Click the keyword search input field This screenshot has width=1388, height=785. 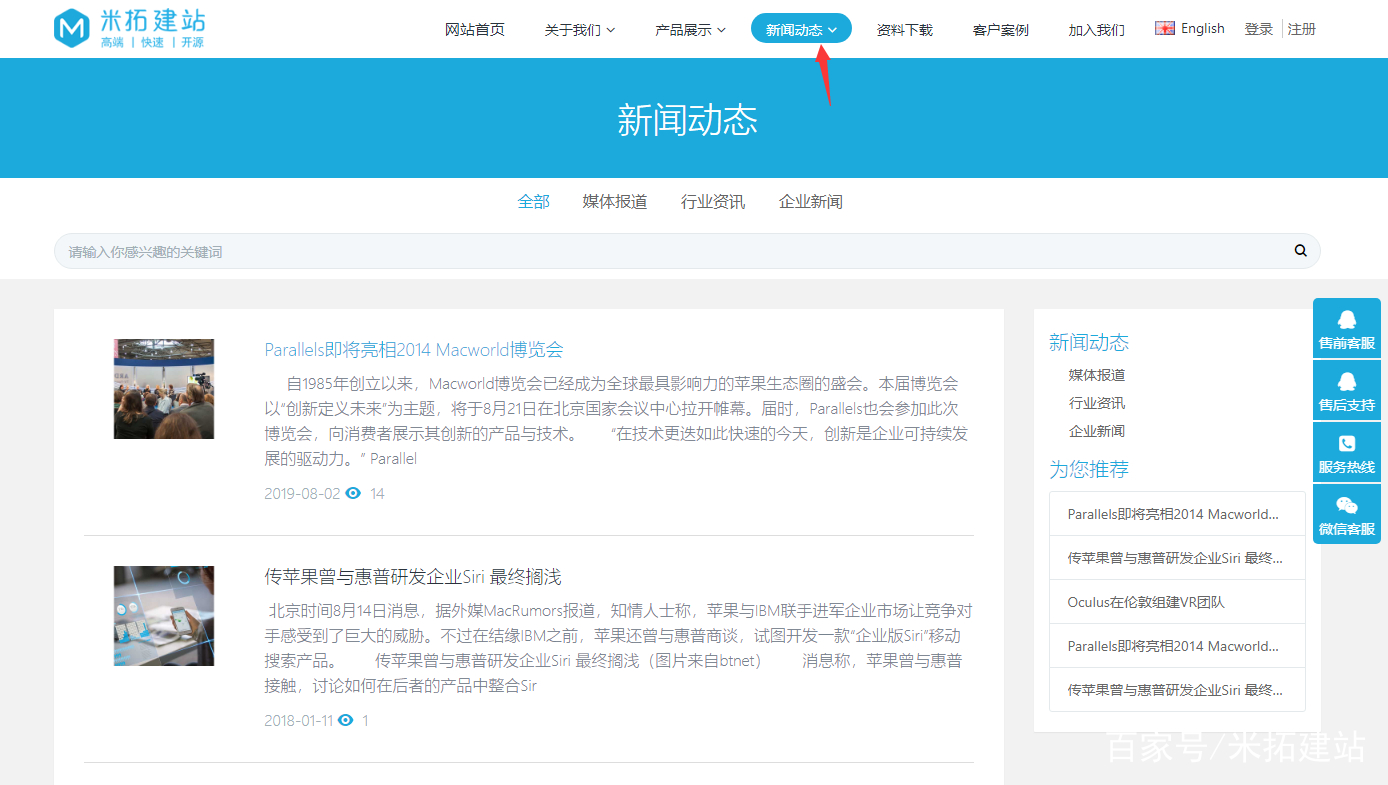point(687,251)
